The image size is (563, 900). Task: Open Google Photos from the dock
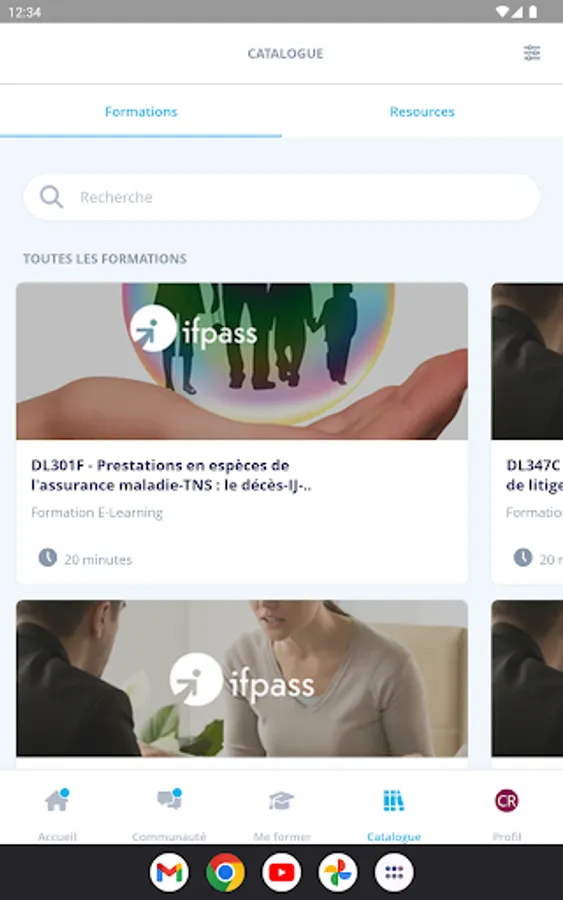337,872
